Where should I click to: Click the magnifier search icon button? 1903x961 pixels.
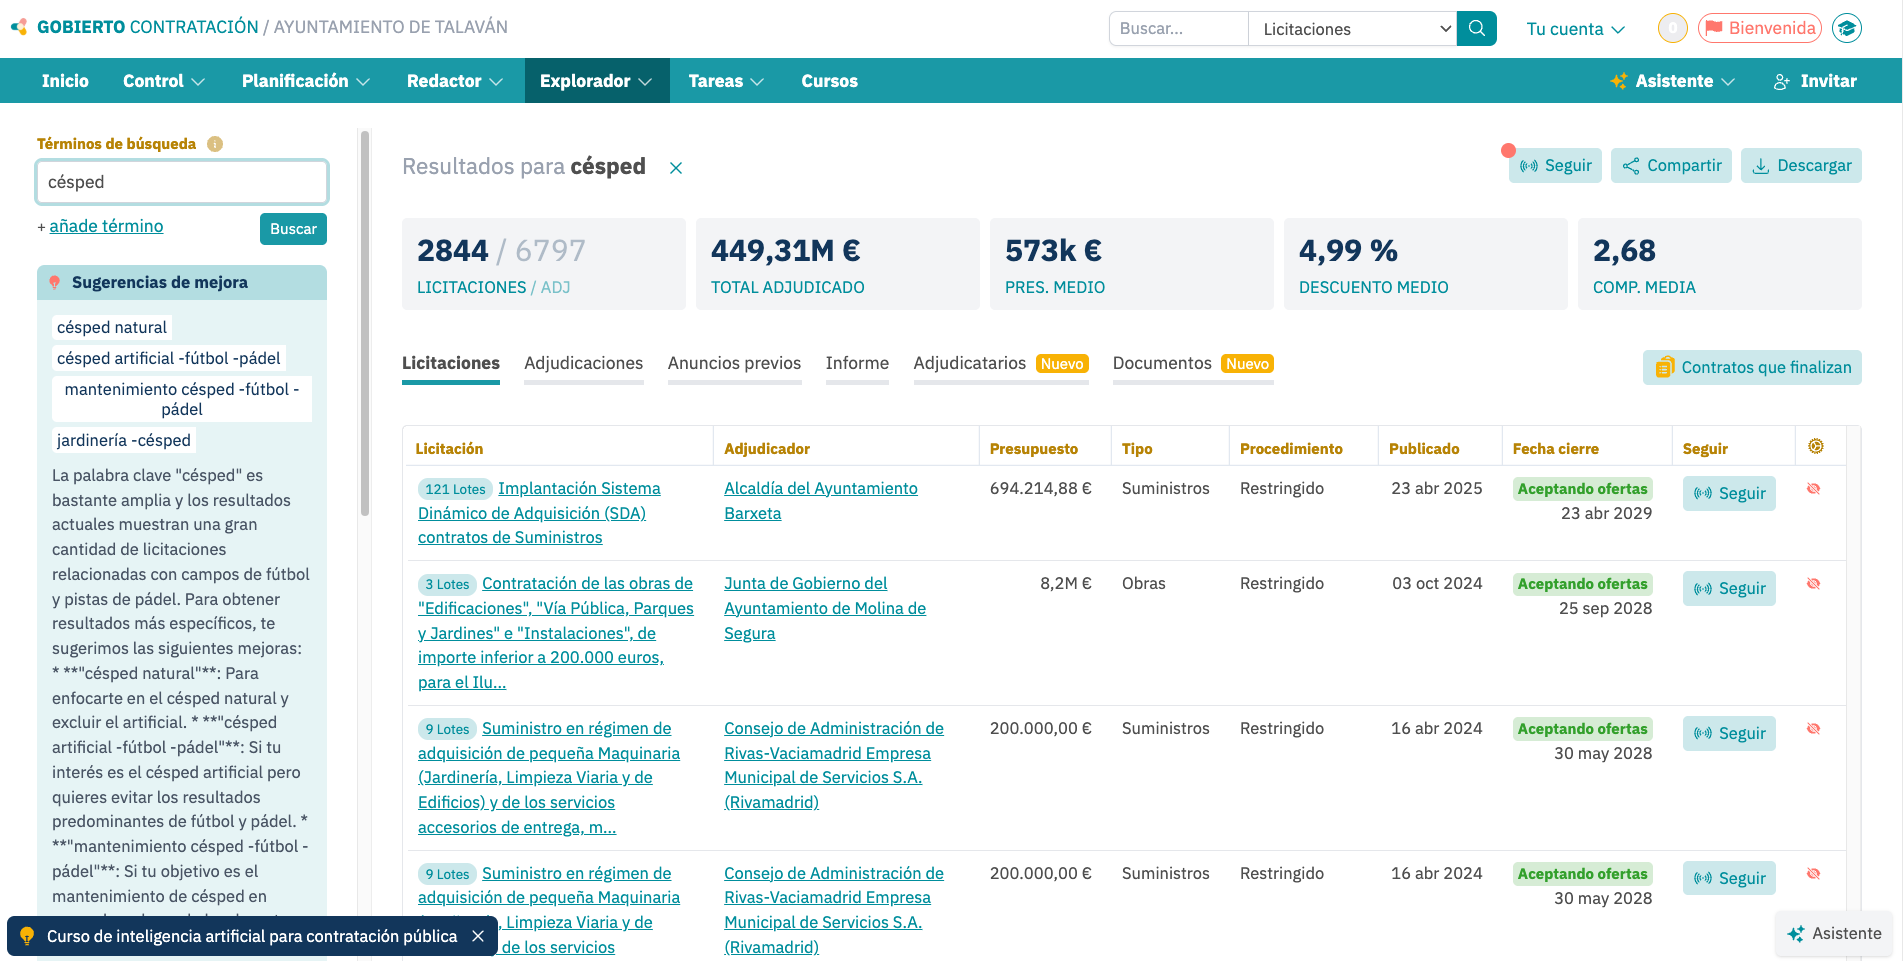(x=1476, y=29)
